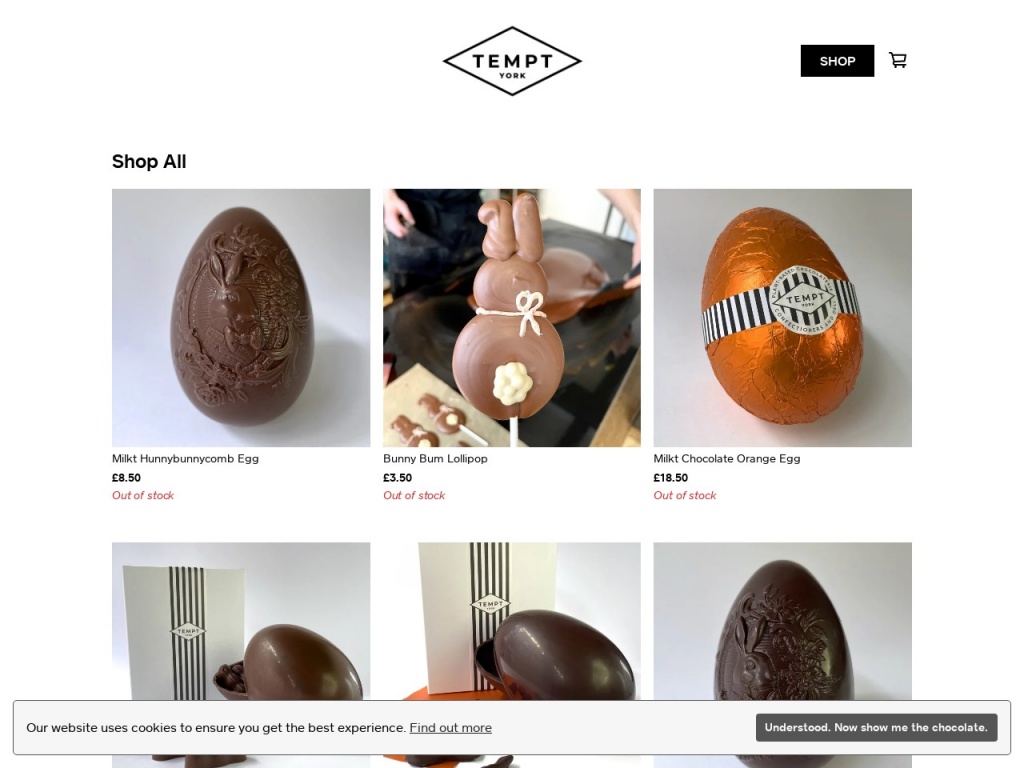Image resolution: width=1024 pixels, height=768 pixels.
Task: Select the £8.50 price label
Action: [x=126, y=477]
